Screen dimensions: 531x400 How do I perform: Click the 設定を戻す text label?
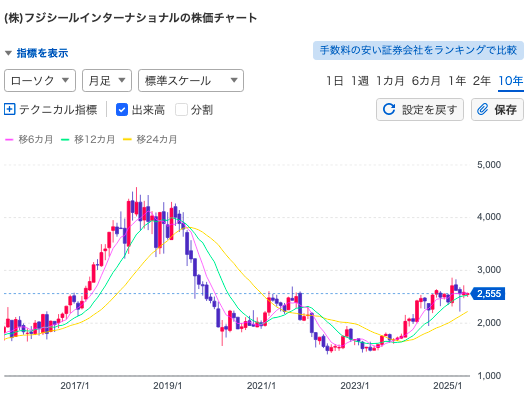[430, 110]
